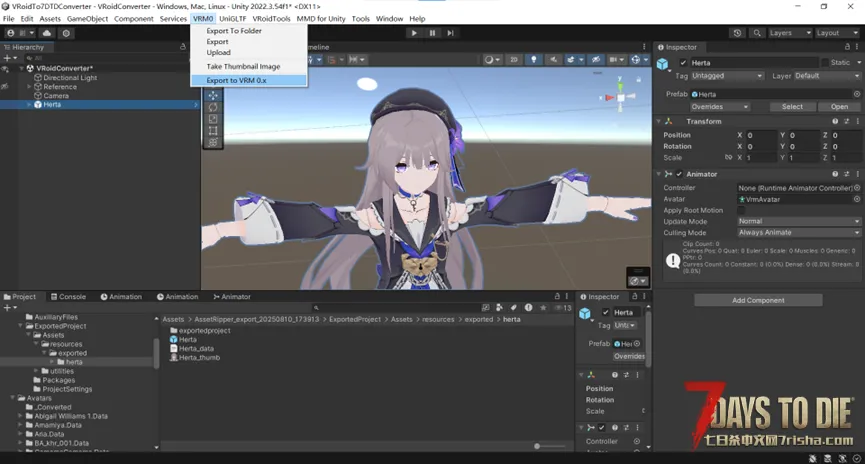The width and height of the screenshot is (865, 464).
Task: Toggle scene visibility eye-slash button
Action: (596, 60)
